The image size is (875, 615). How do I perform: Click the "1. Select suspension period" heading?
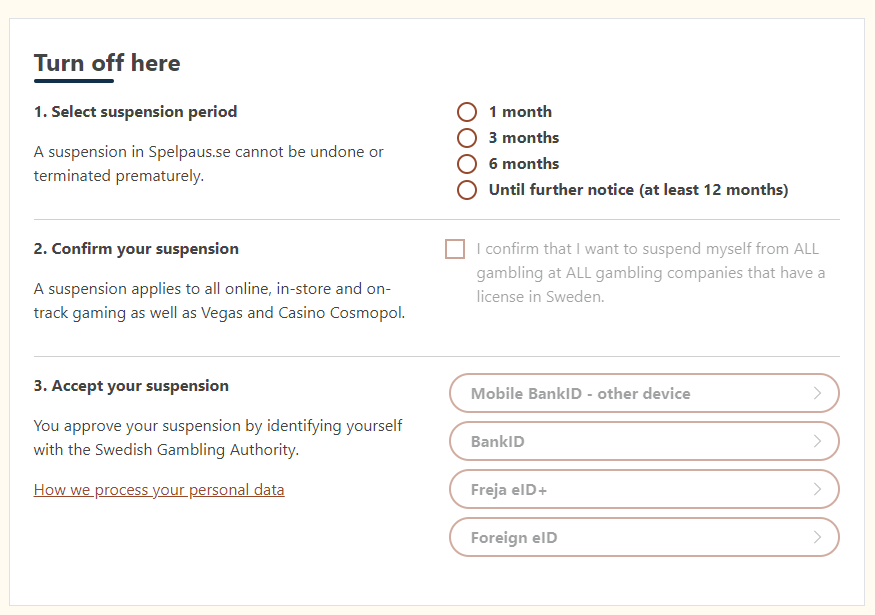click(x=135, y=112)
